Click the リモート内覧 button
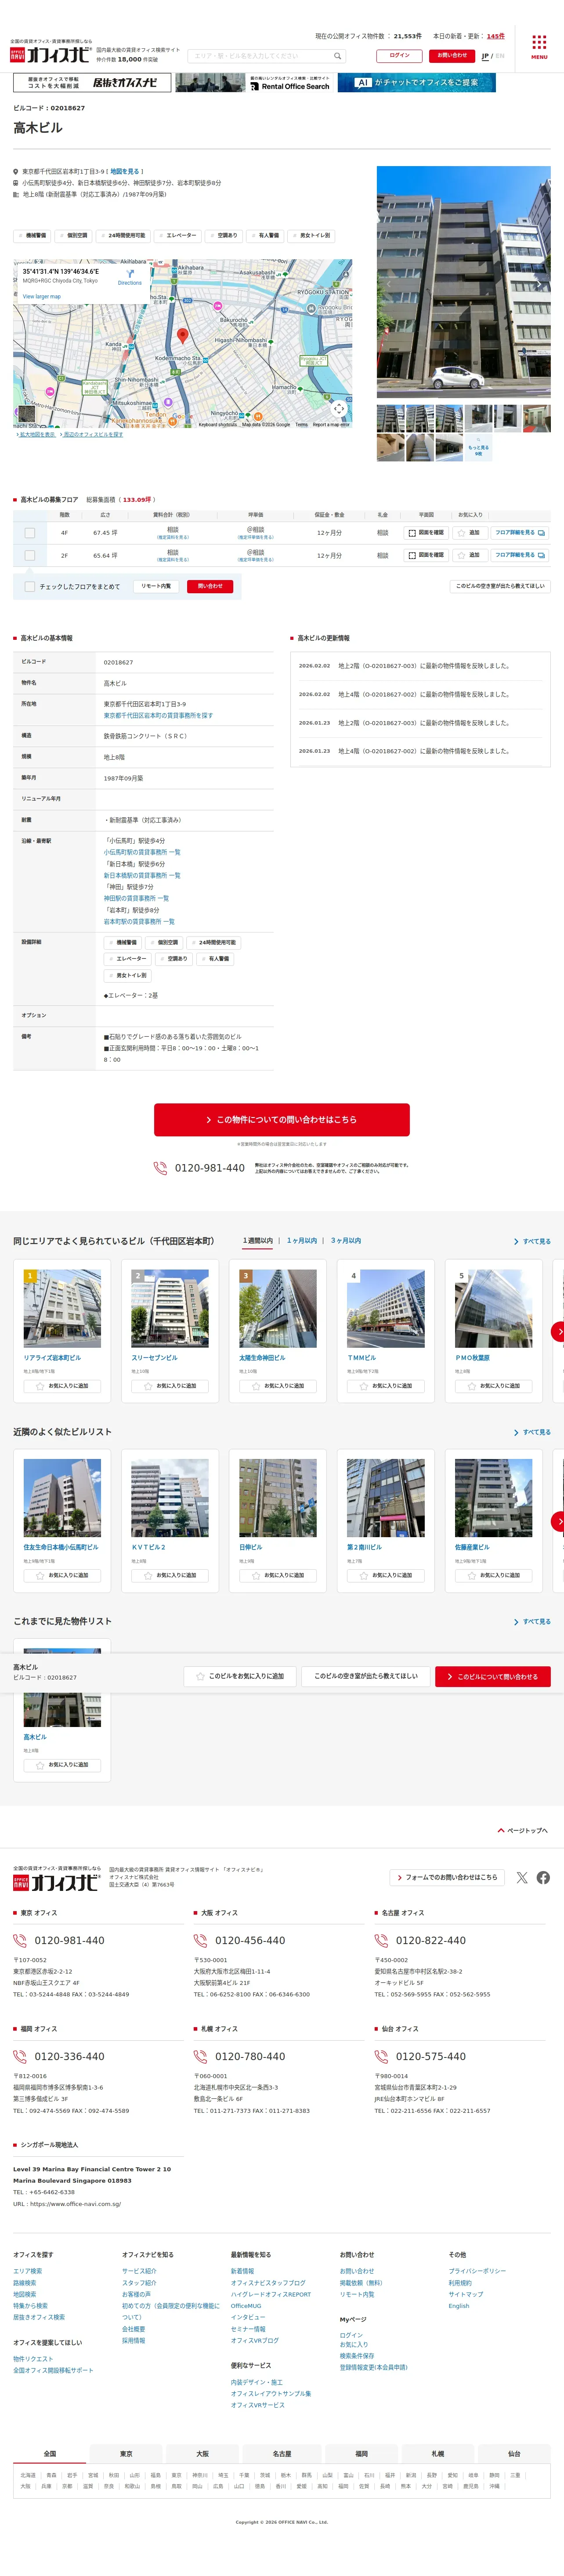564x2576 pixels. (156, 587)
